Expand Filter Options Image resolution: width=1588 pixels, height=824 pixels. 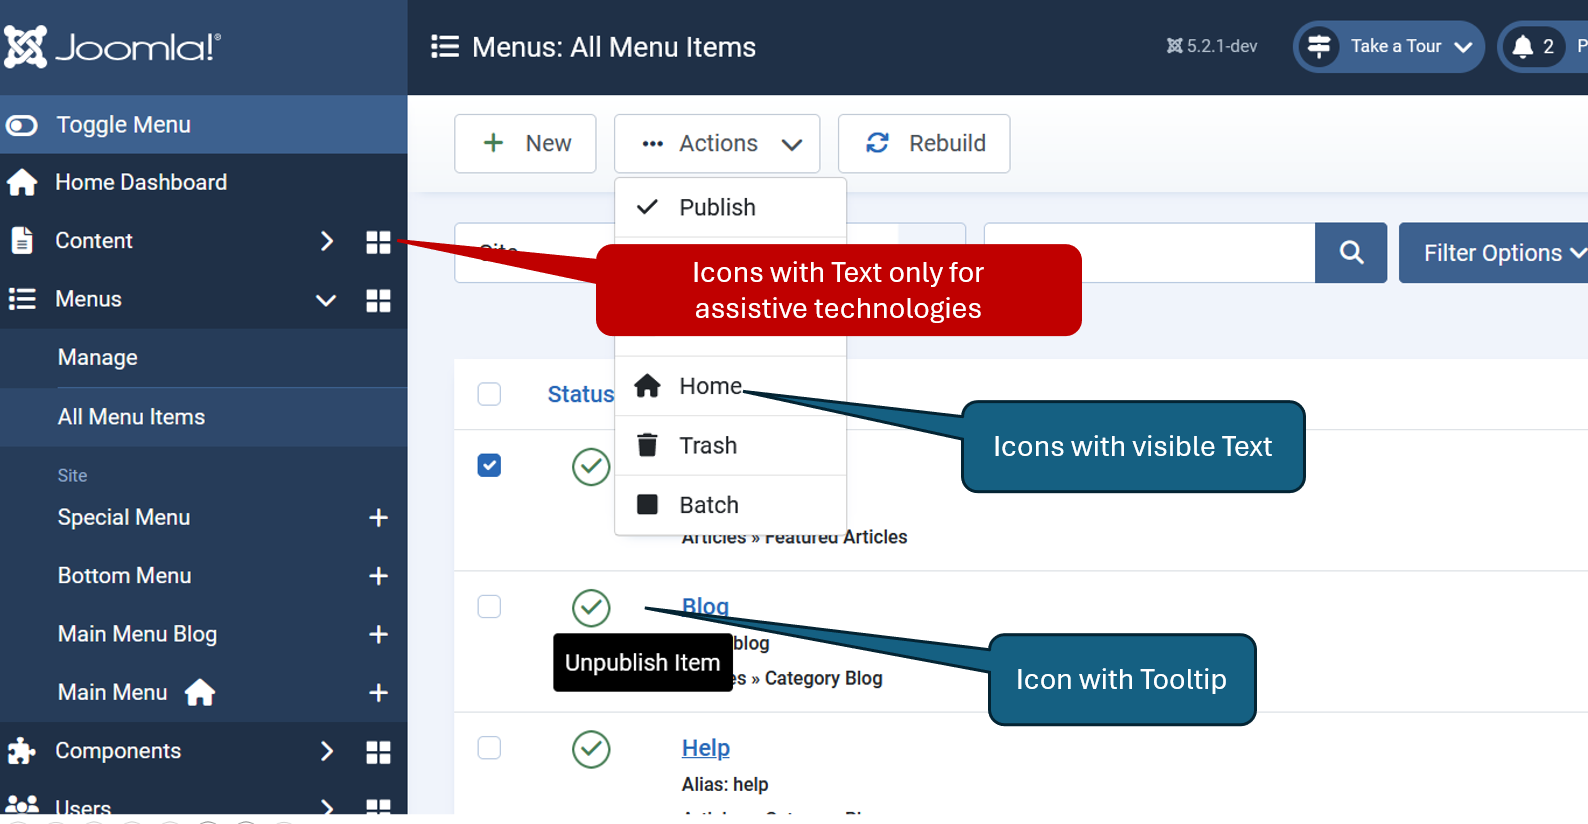(1496, 253)
